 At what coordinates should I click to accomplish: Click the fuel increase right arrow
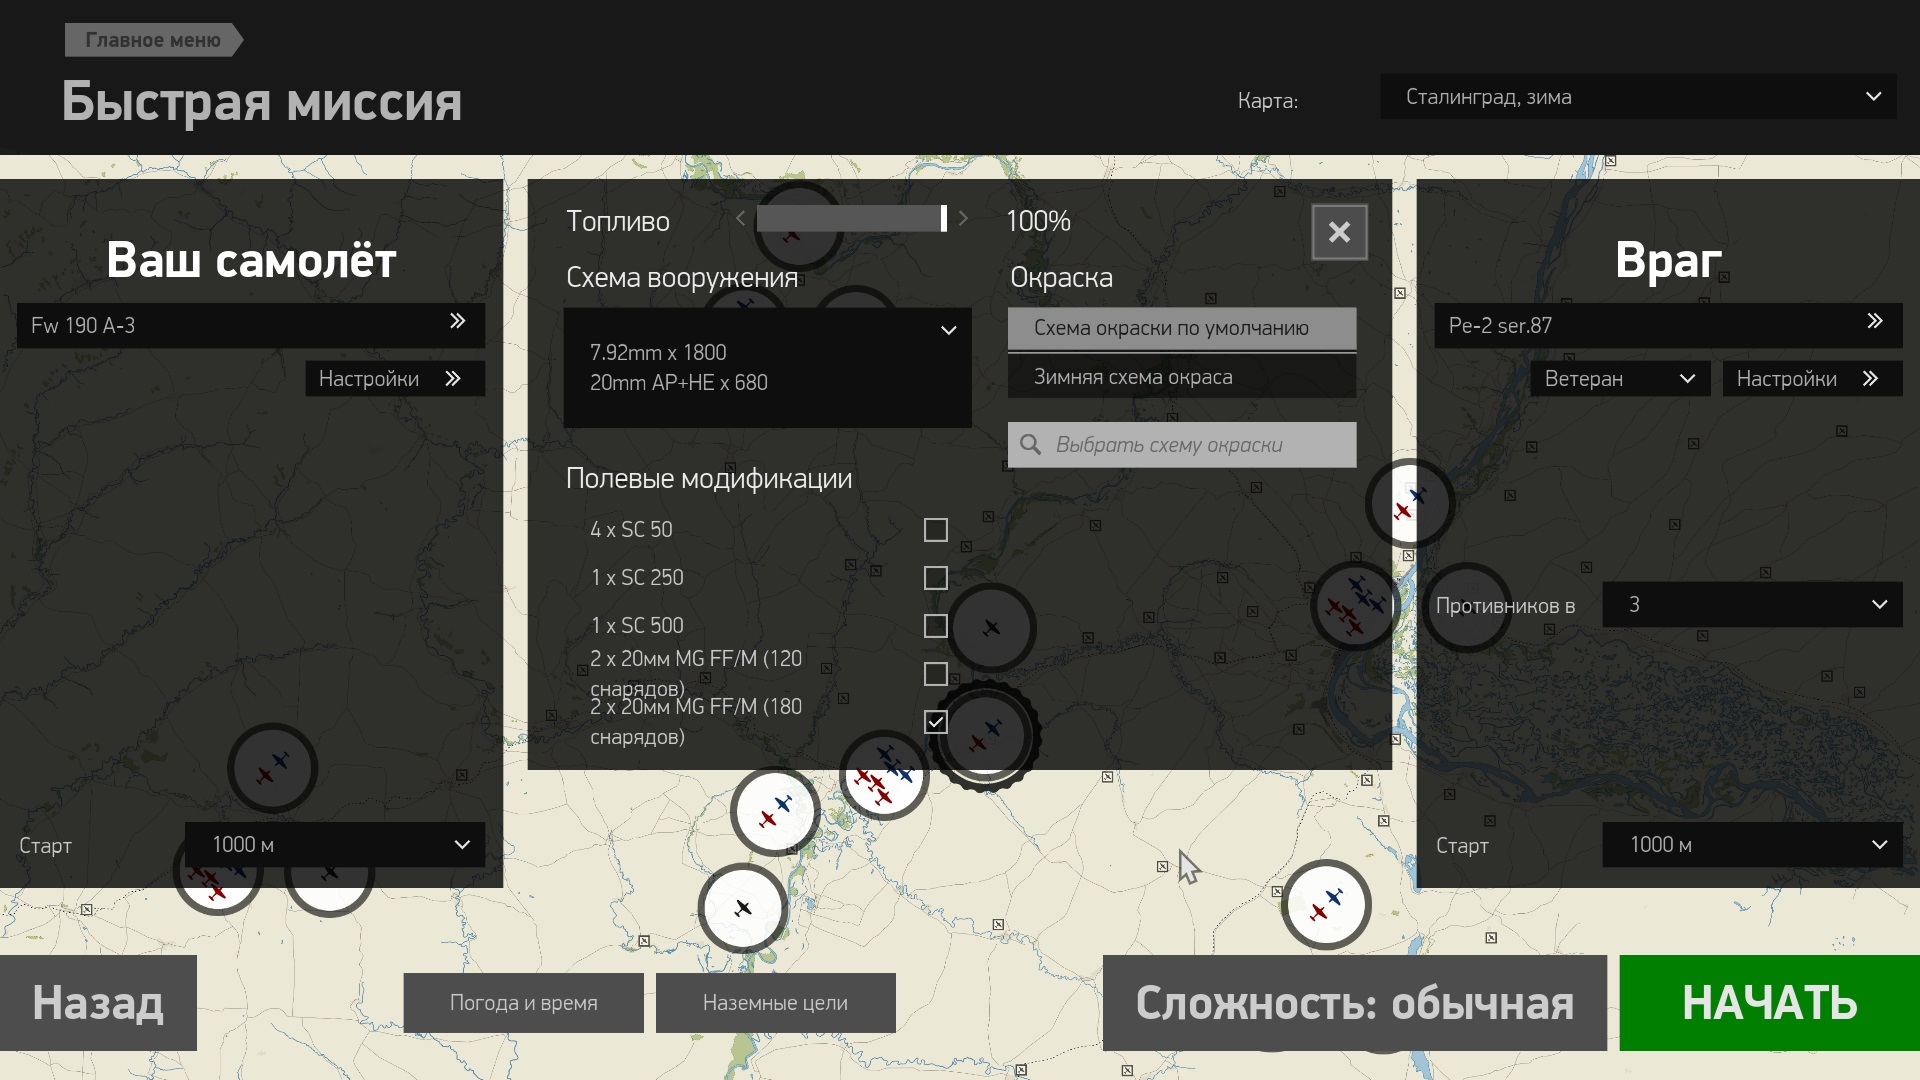point(963,219)
